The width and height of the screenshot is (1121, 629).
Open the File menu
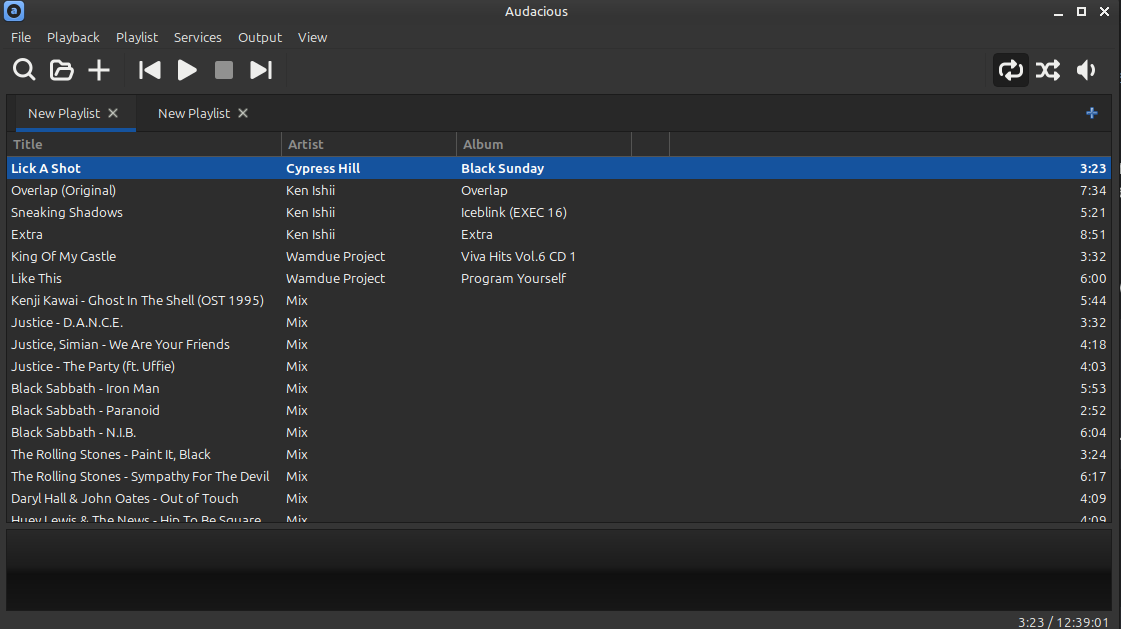click(21, 37)
